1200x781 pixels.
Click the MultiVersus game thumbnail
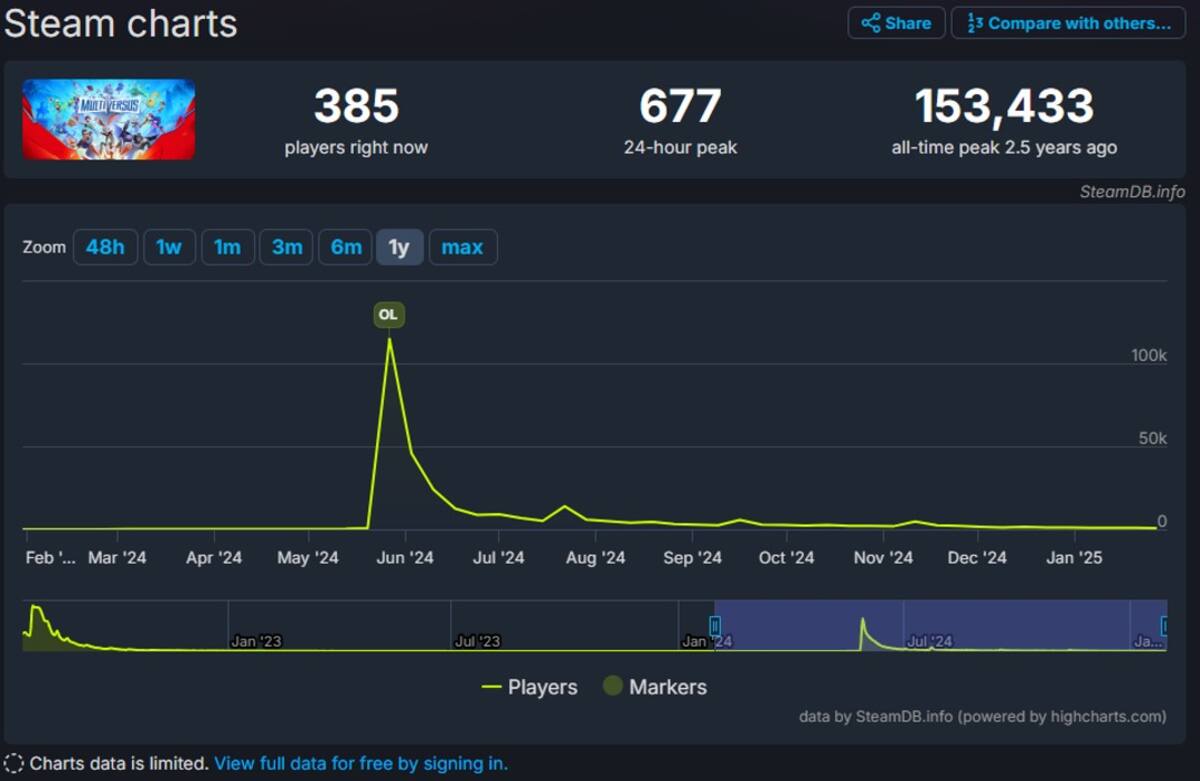coord(109,120)
